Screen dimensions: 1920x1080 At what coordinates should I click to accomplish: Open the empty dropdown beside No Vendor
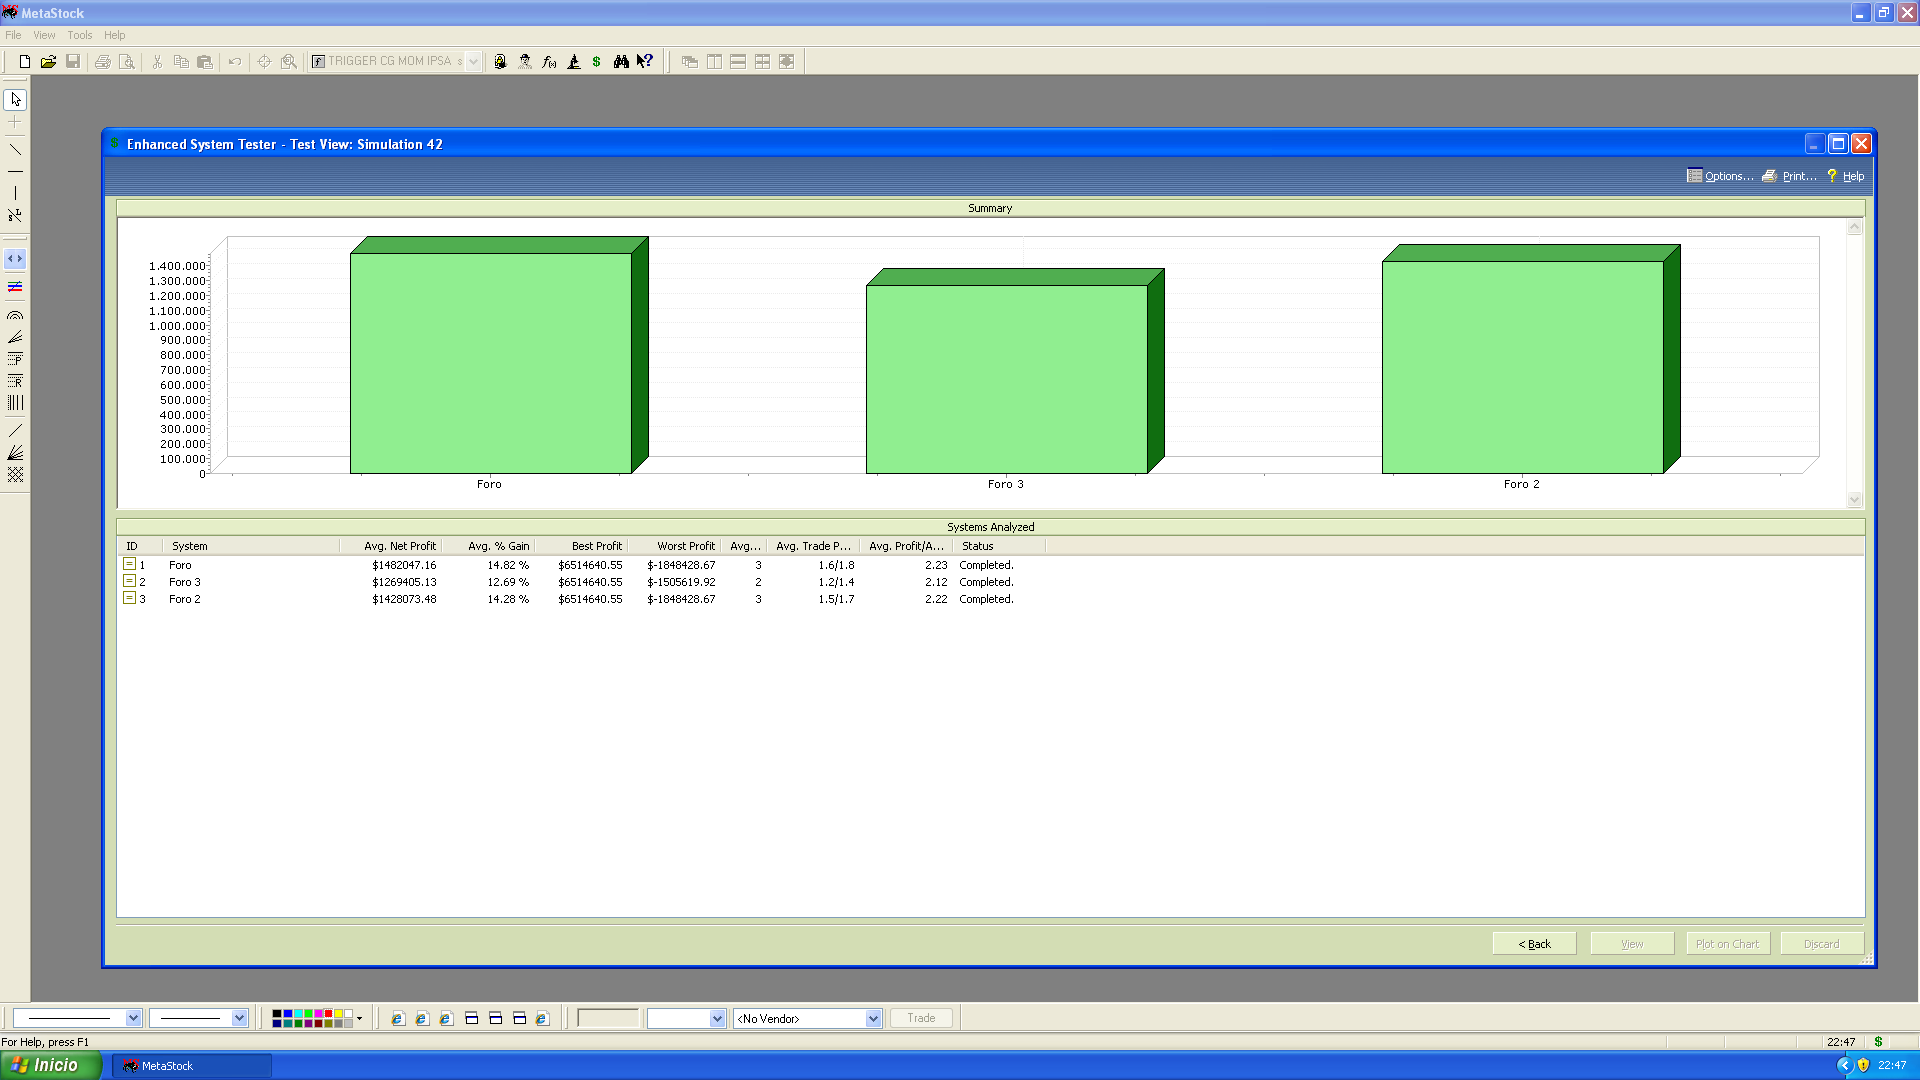point(717,1018)
